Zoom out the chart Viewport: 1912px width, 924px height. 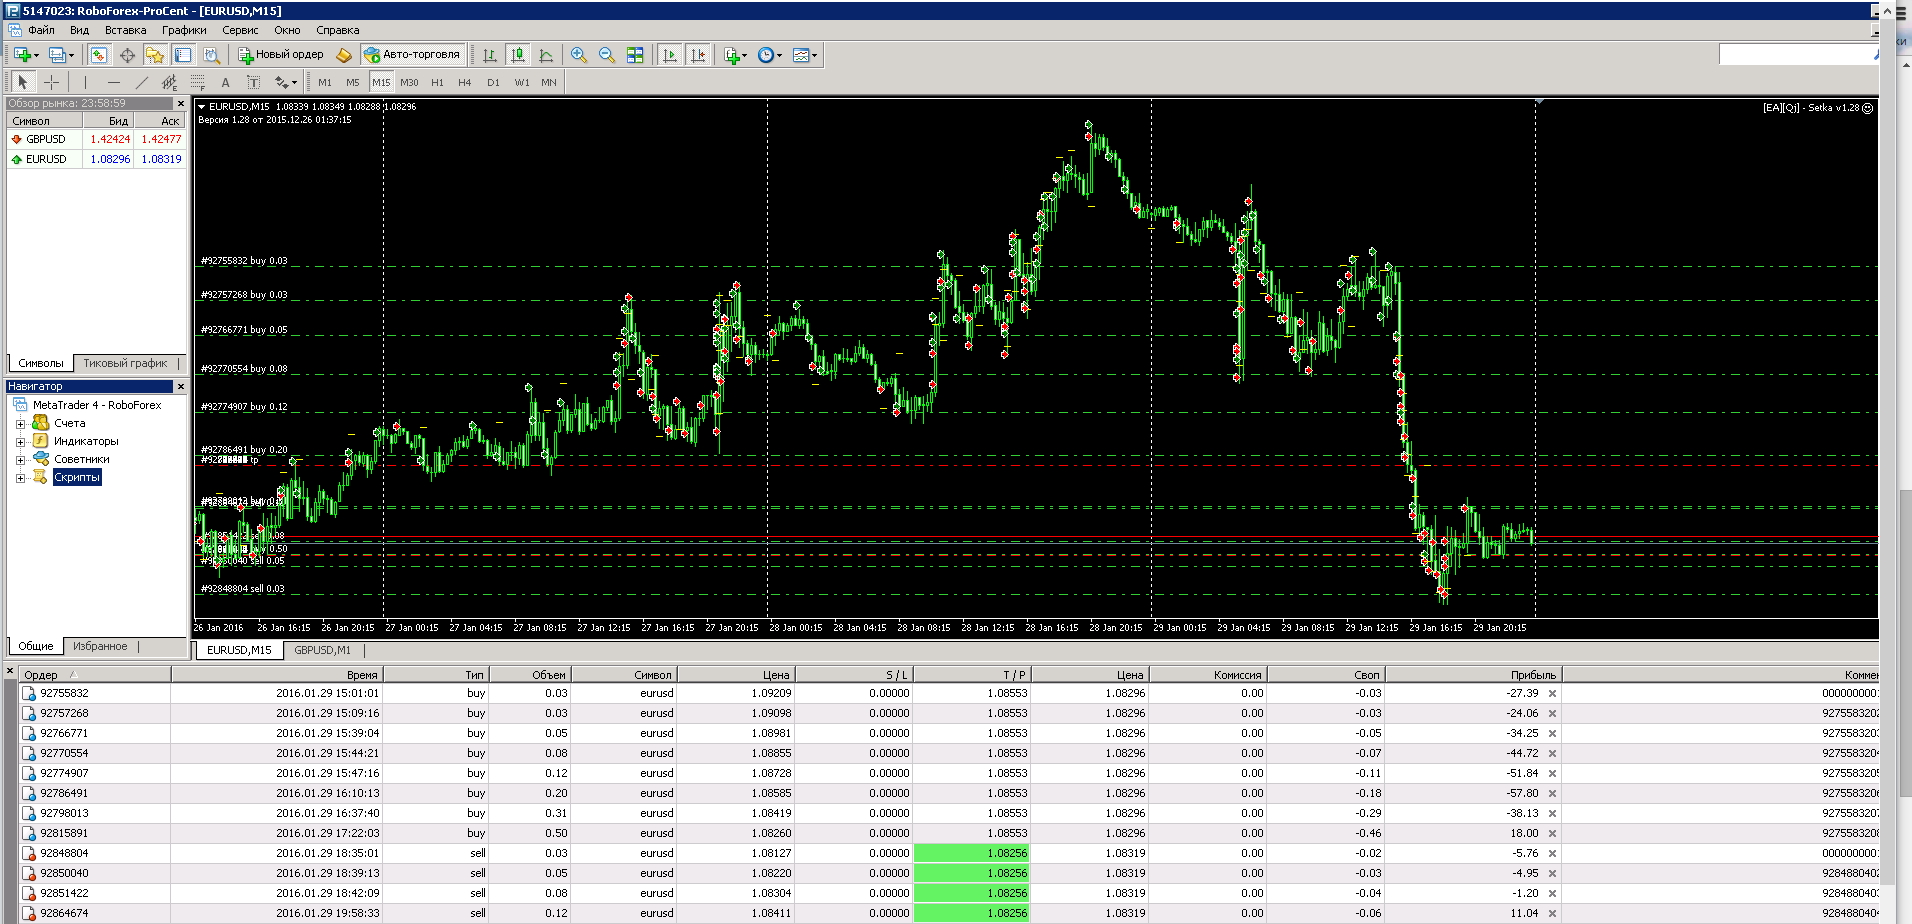pos(607,55)
